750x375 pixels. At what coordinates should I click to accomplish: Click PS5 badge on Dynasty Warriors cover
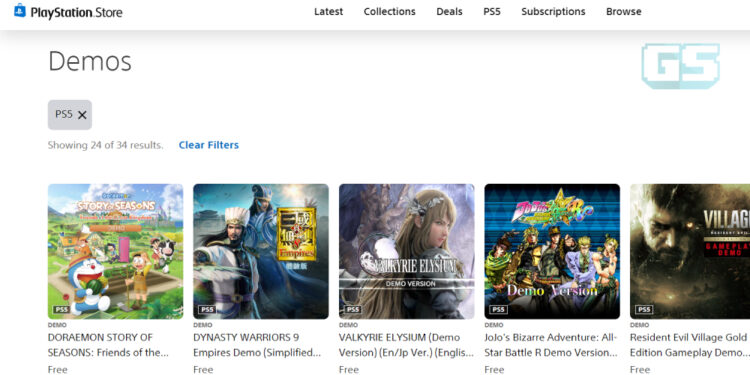coord(207,309)
